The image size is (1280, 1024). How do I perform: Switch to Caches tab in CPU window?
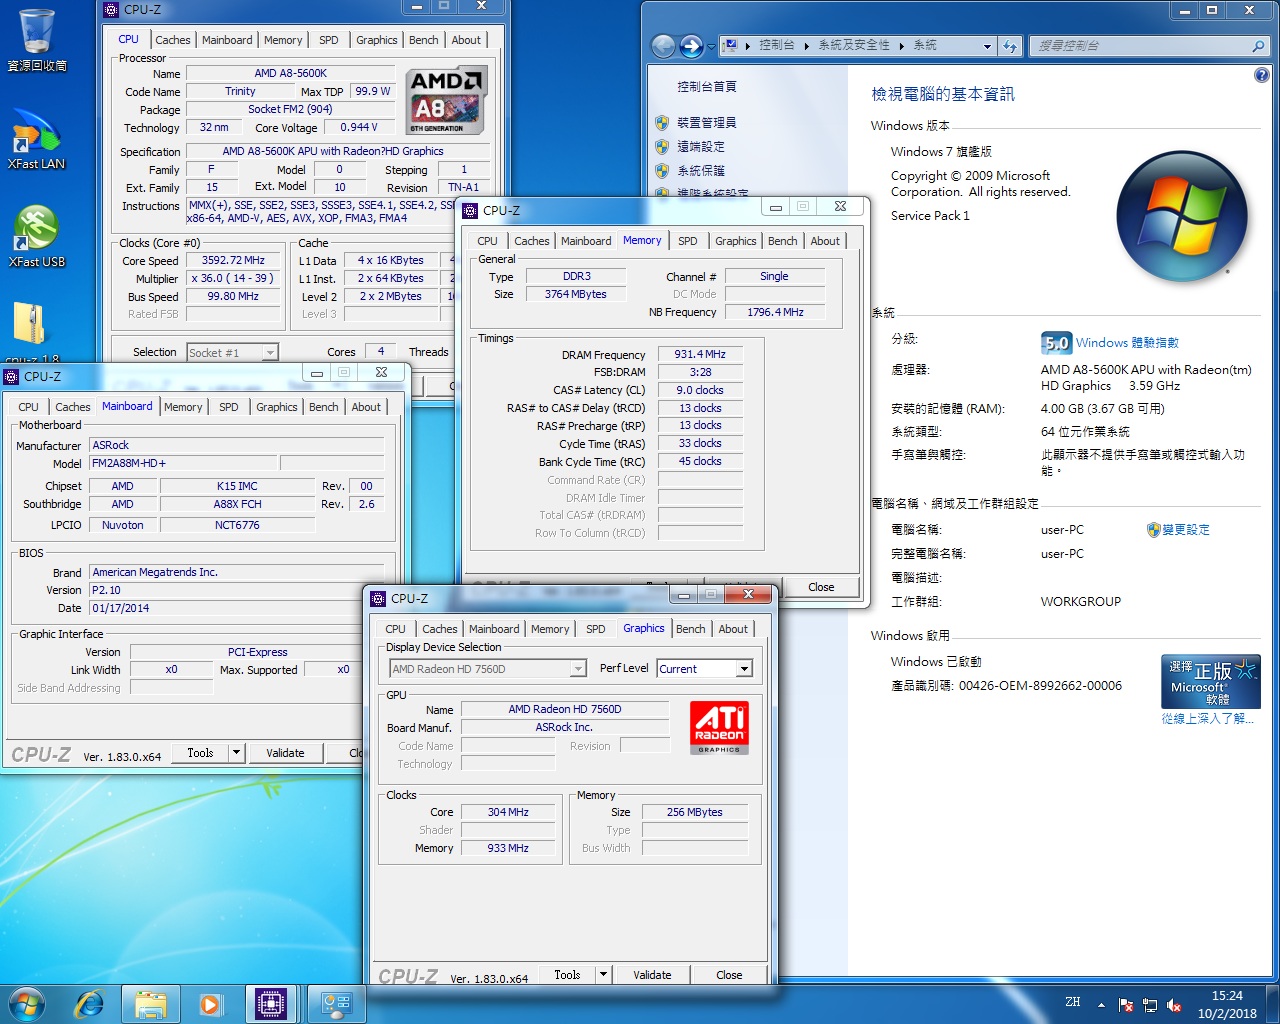click(x=172, y=40)
